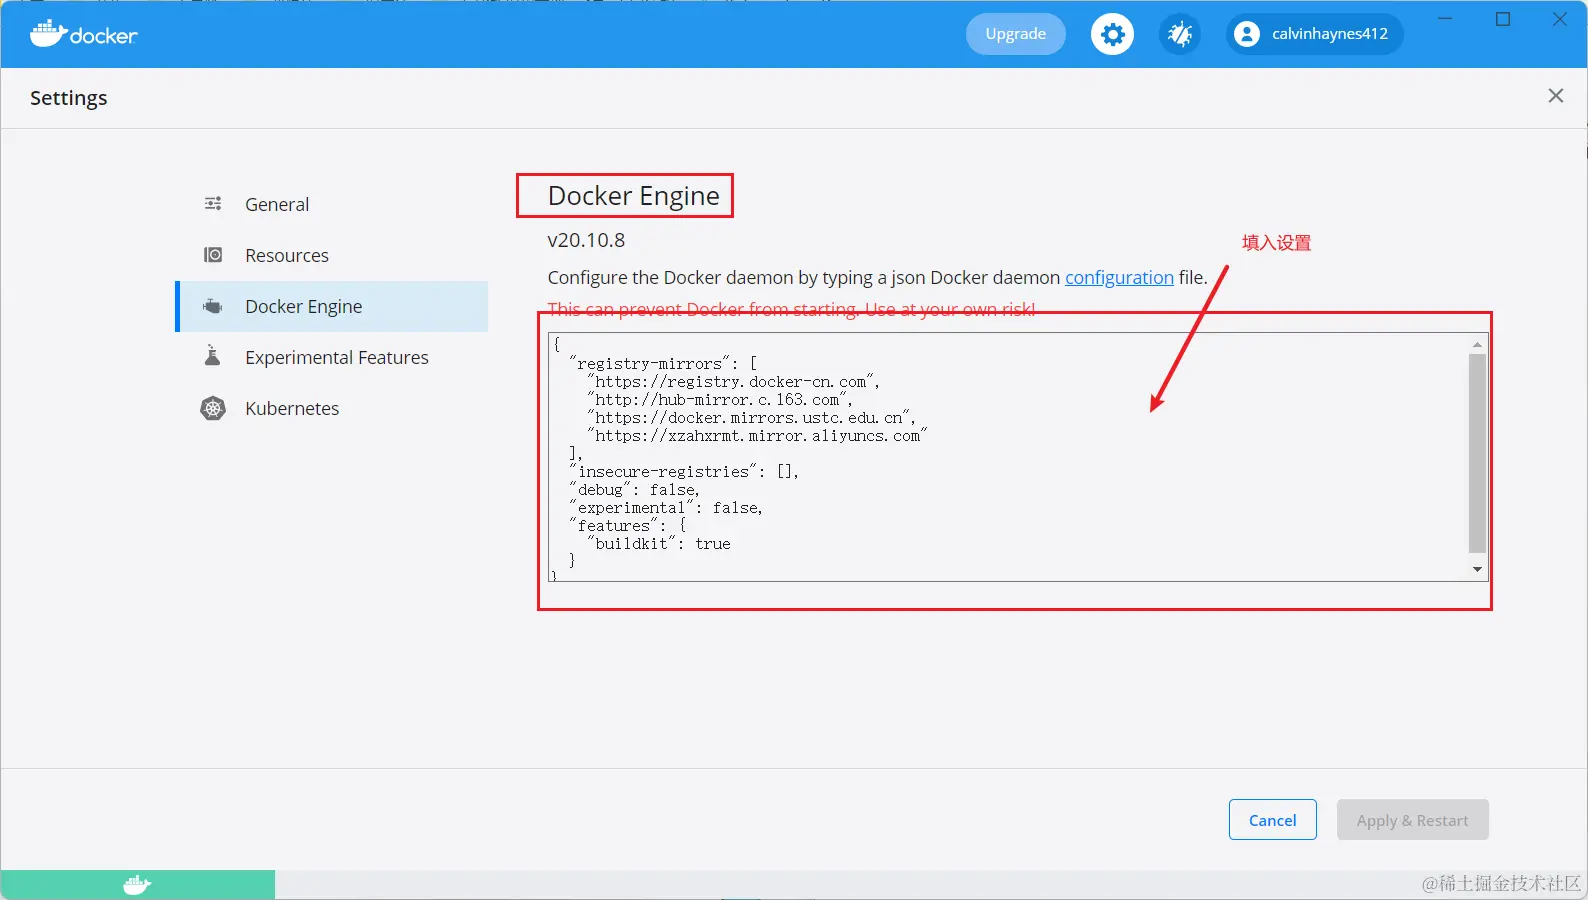Click the hub-mirror.c.163.com URL line
This screenshot has width=1588, height=900.
point(720,400)
